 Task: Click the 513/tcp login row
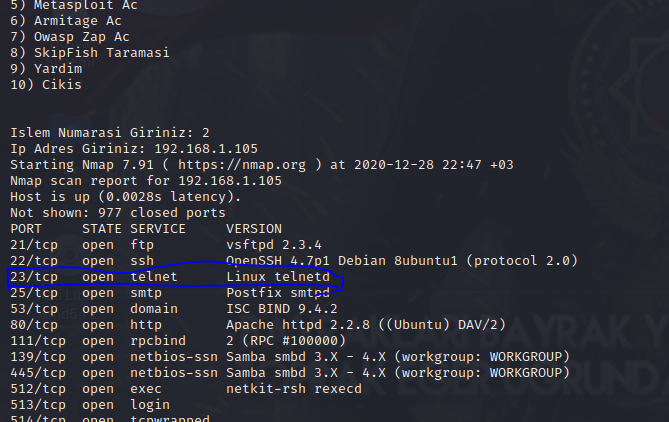point(90,405)
